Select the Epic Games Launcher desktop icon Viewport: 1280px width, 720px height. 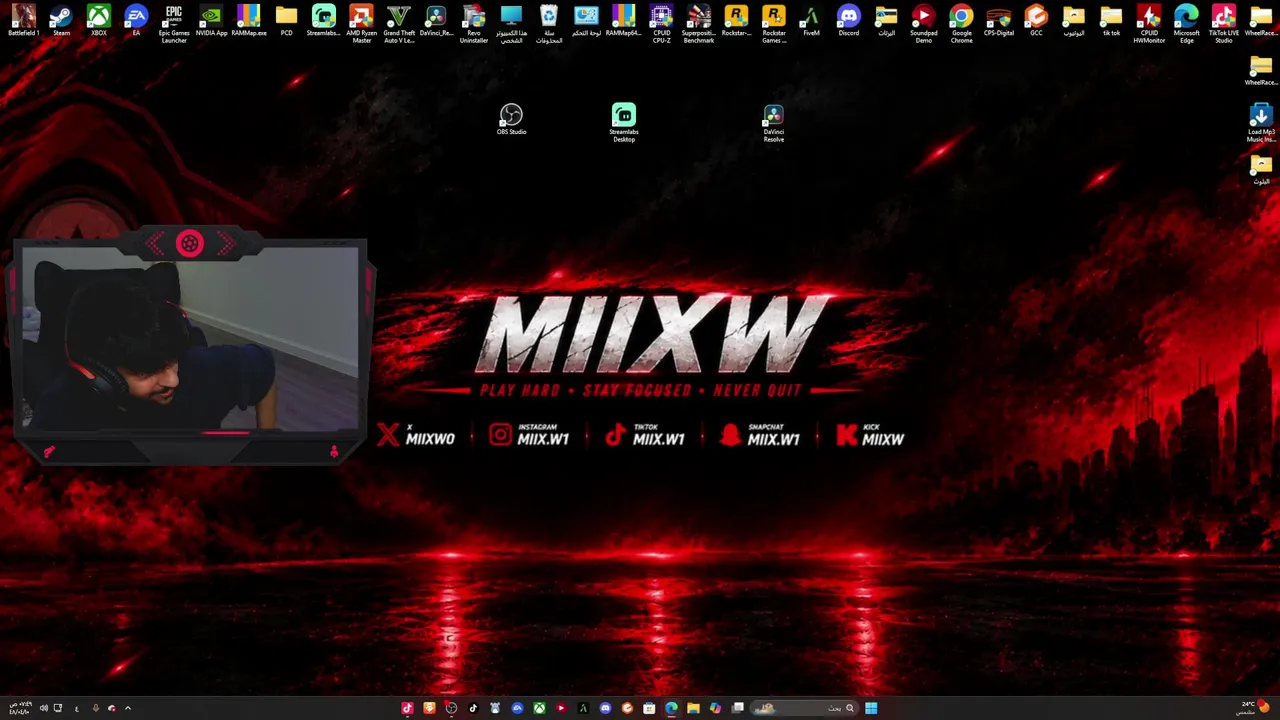174,24
